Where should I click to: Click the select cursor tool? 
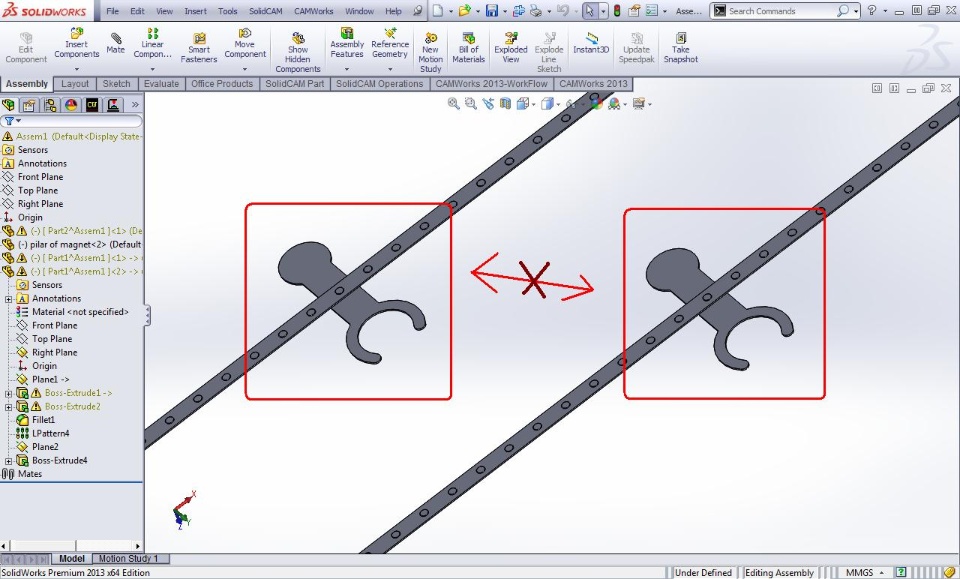[589, 10]
